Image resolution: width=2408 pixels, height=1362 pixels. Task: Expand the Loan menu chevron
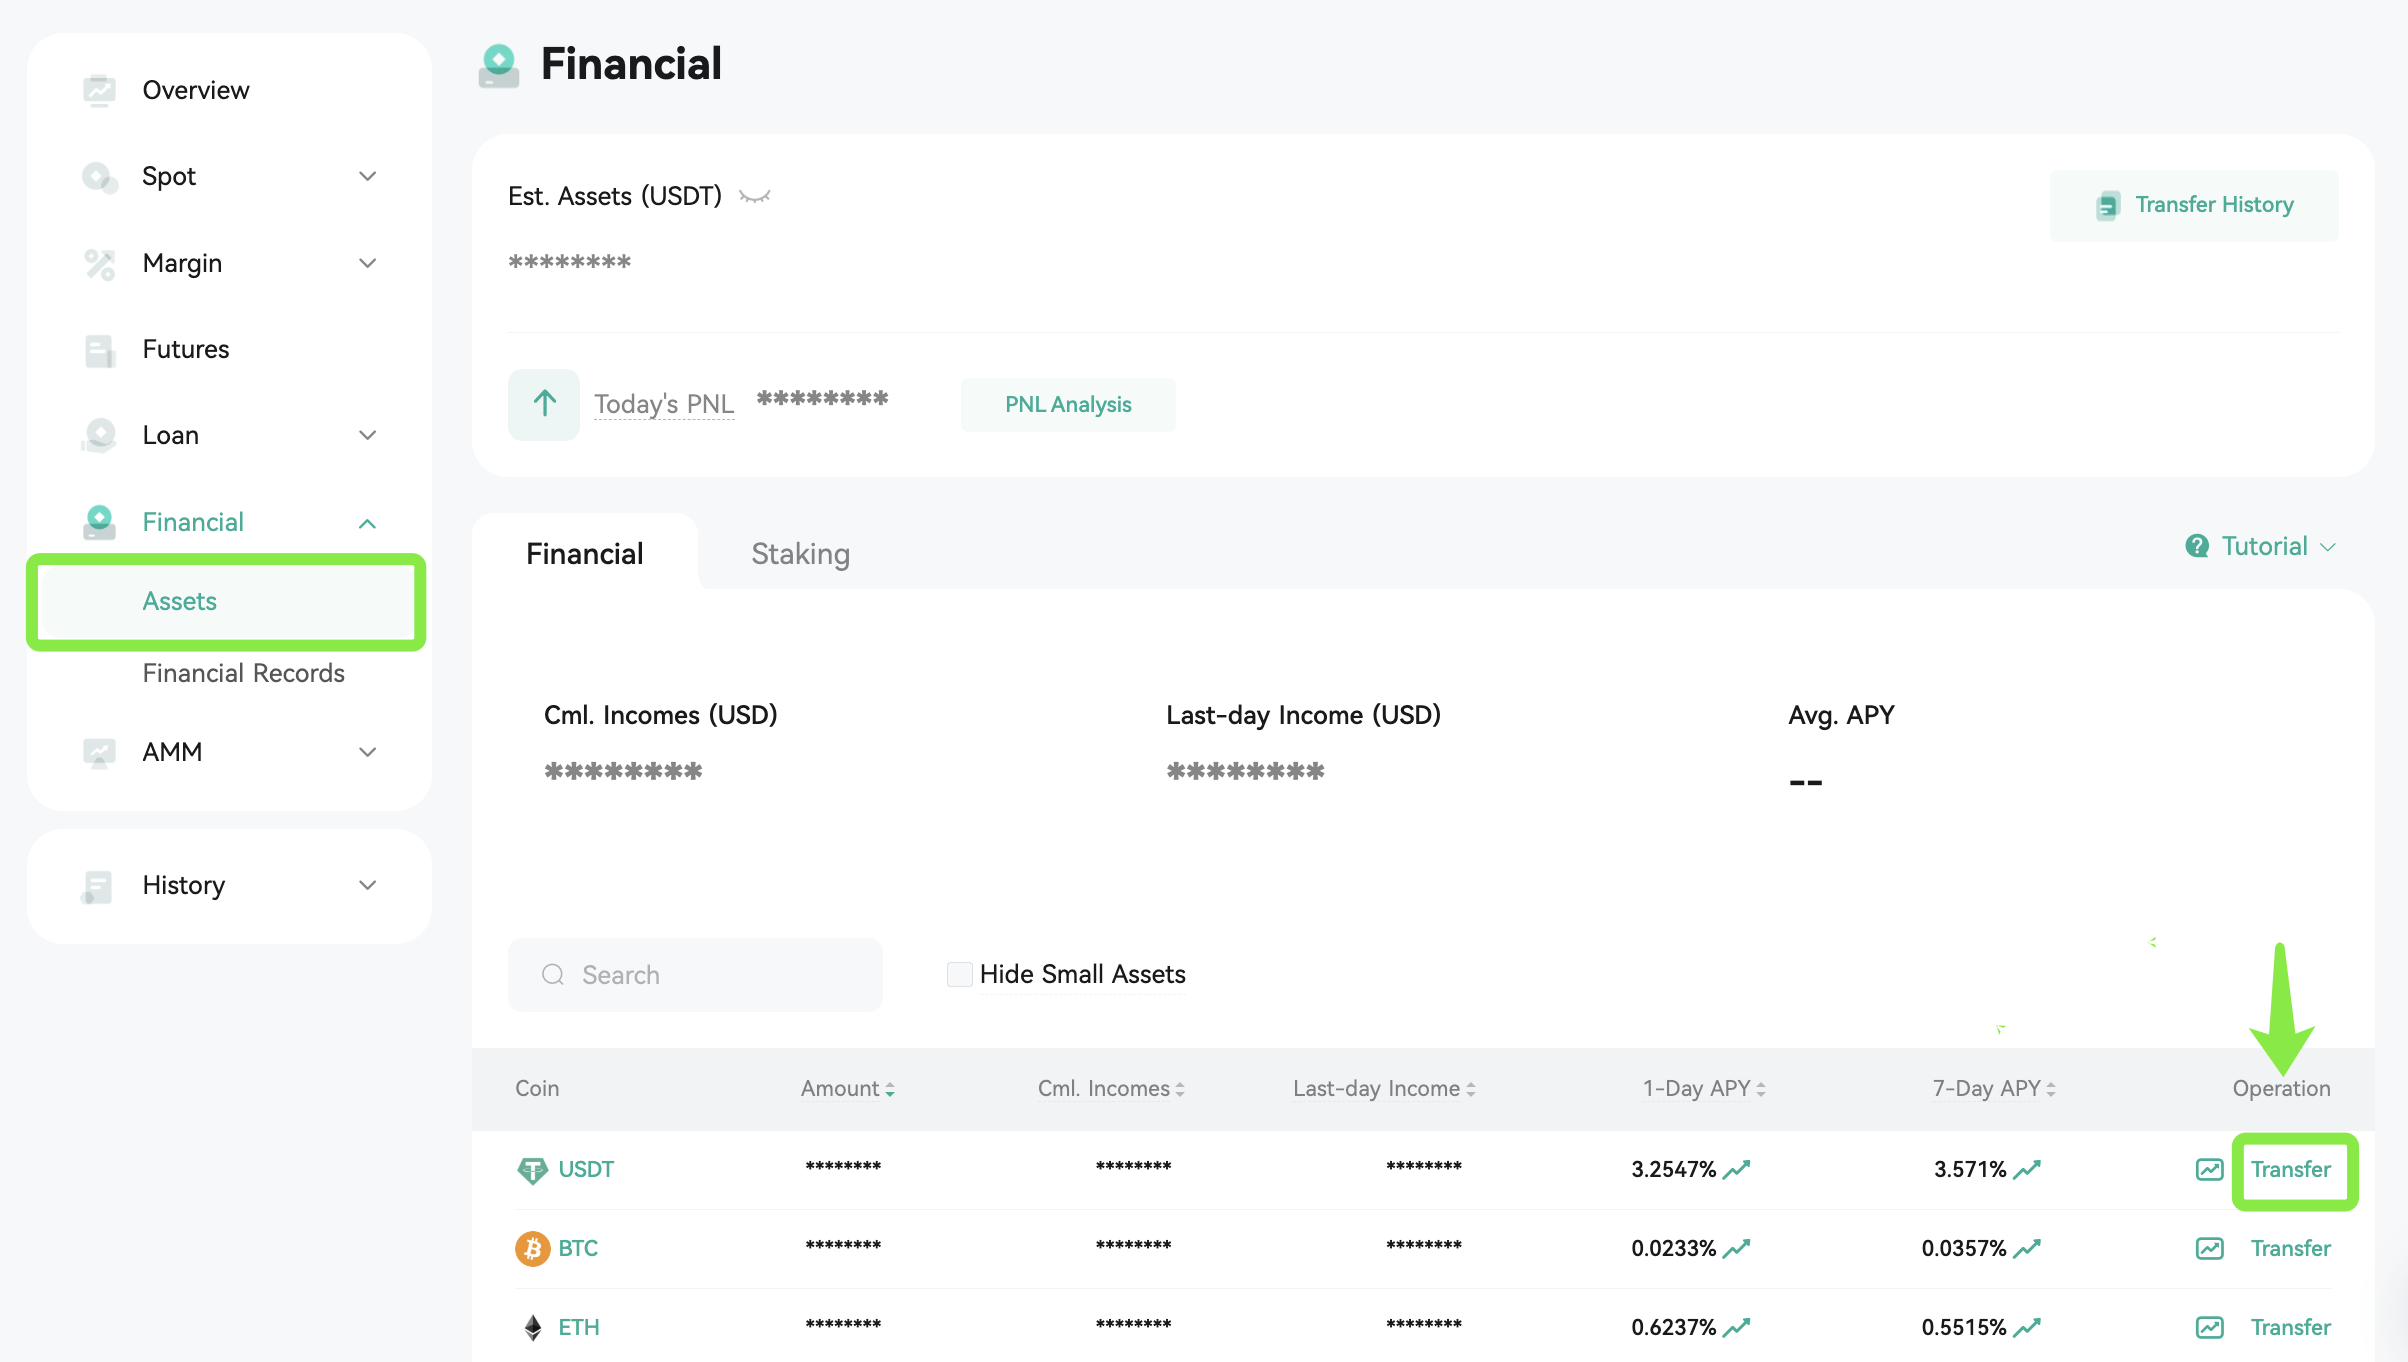click(x=368, y=435)
